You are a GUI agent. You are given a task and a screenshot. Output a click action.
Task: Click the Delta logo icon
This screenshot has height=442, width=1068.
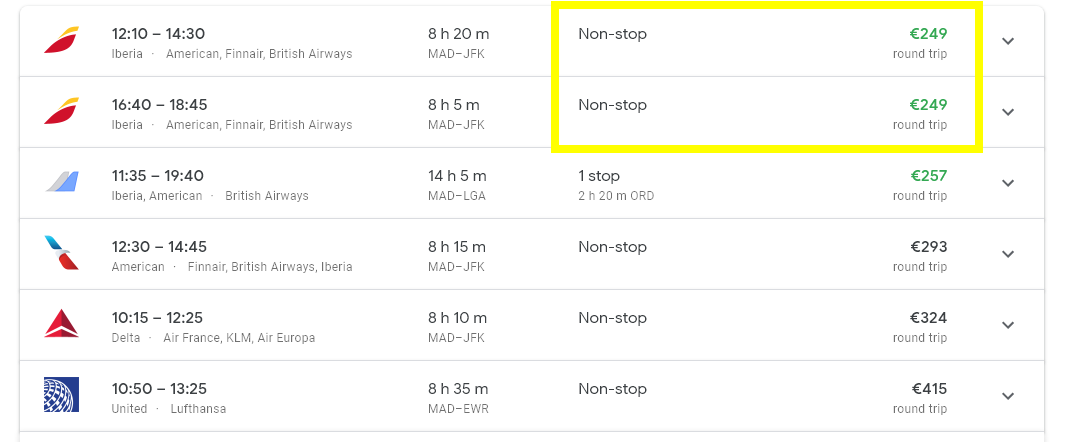(61, 323)
